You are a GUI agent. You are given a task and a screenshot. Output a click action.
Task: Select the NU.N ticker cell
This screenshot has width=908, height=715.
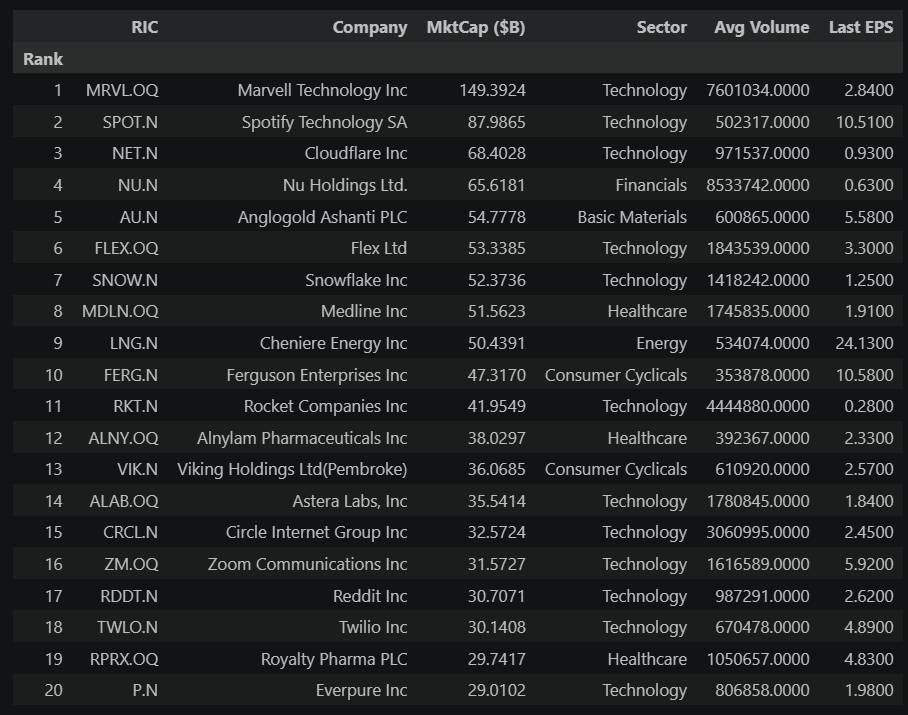pos(137,185)
